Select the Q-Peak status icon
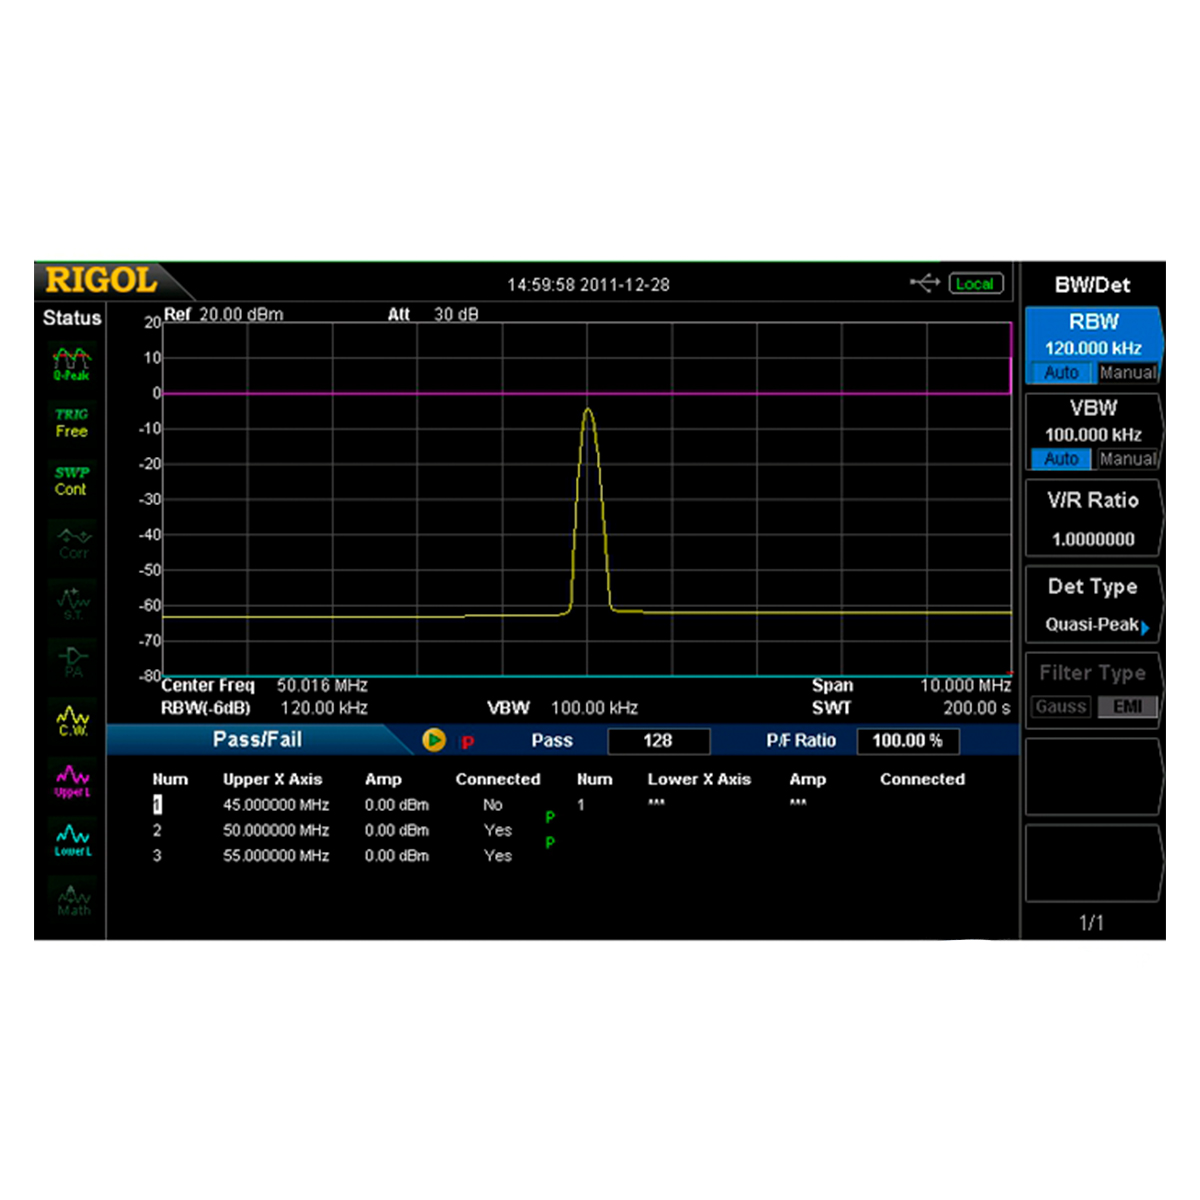1200x1200 pixels. point(71,361)
